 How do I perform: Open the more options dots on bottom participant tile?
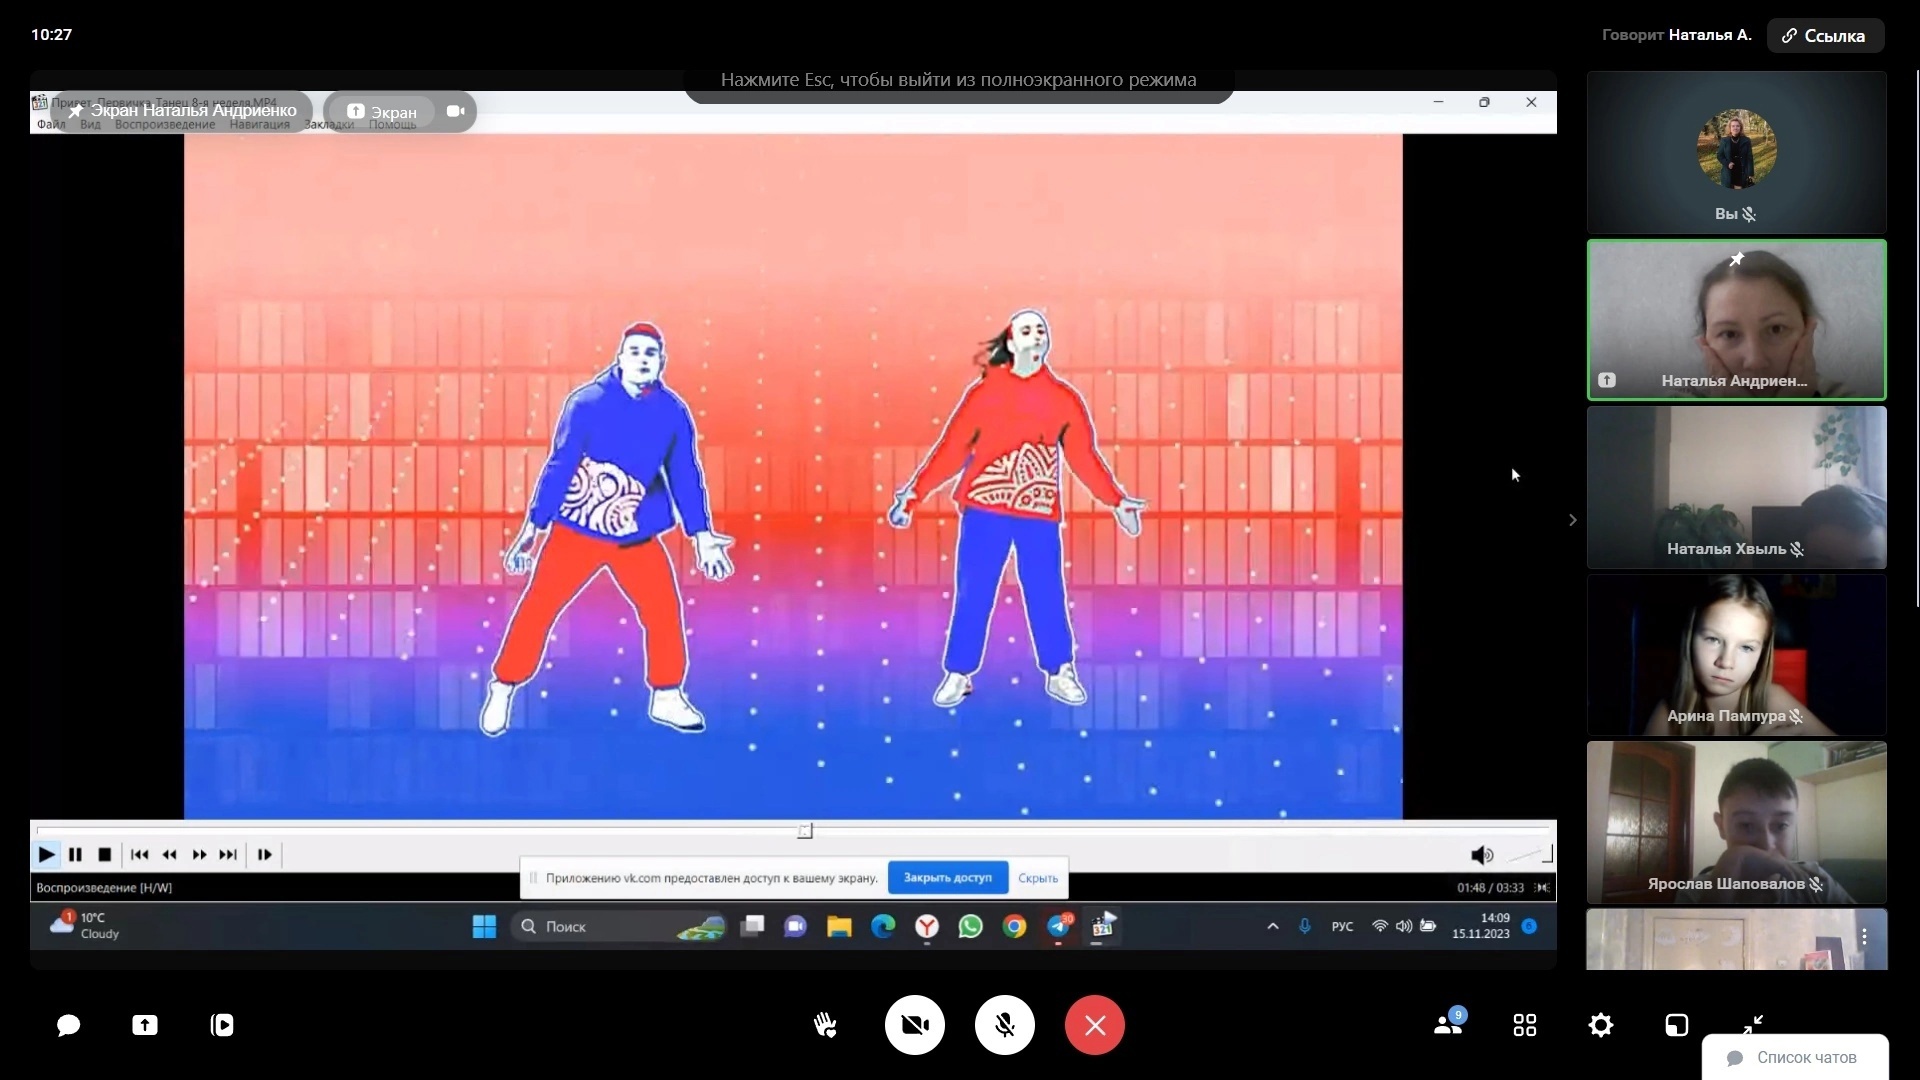point(1864,937)
